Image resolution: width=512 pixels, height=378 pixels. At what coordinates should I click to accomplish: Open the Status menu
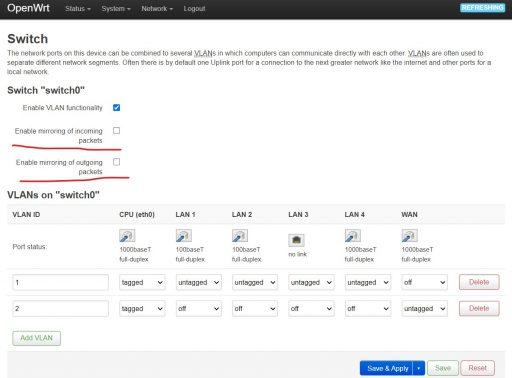click(78, 9)
